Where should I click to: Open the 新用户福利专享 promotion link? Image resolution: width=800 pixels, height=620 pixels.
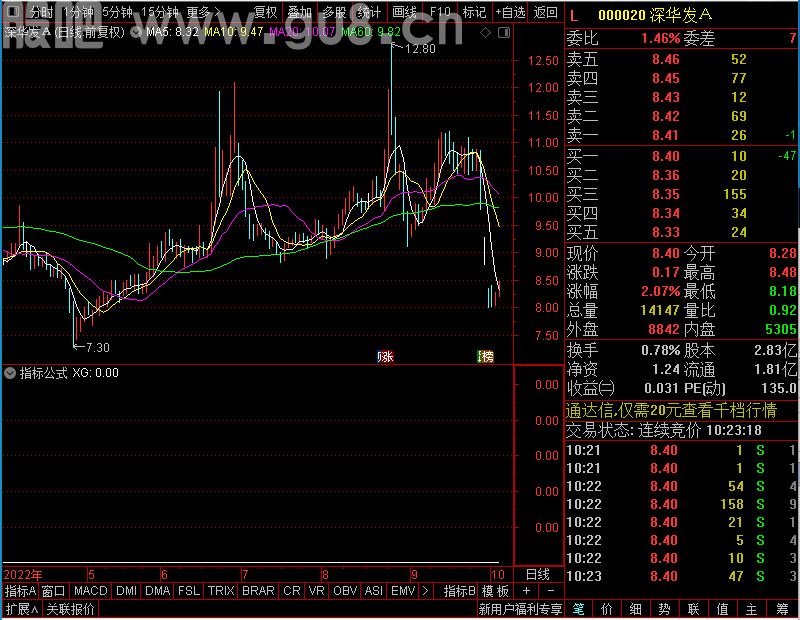[520, 609]
